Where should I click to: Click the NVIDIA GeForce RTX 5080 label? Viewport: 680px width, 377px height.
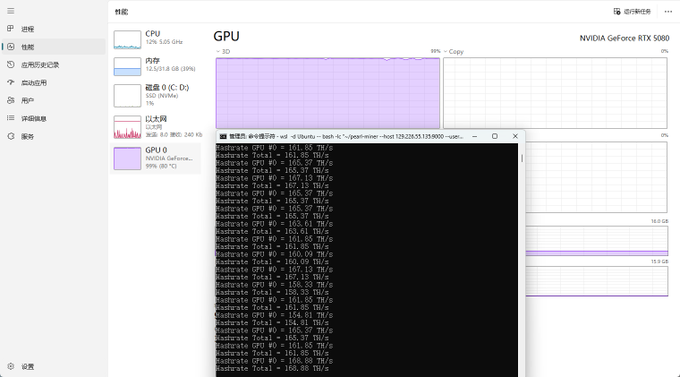624,38
